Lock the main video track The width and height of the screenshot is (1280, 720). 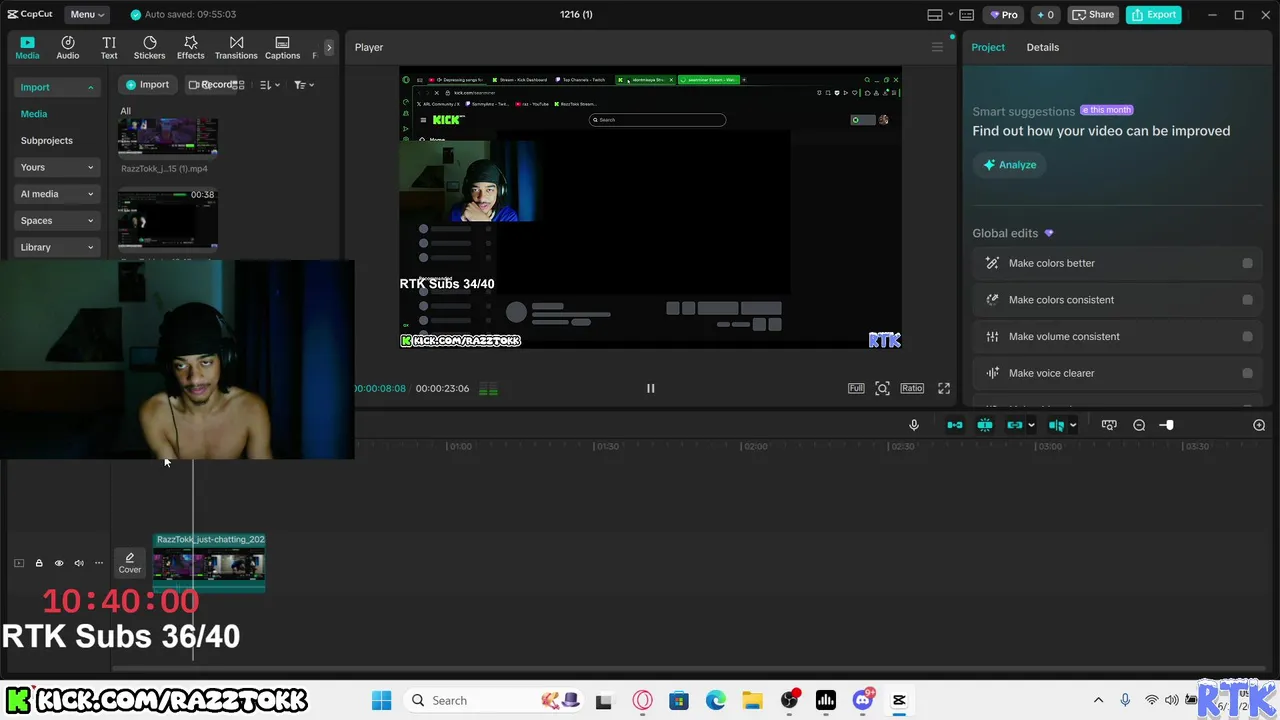click(39, 563)
